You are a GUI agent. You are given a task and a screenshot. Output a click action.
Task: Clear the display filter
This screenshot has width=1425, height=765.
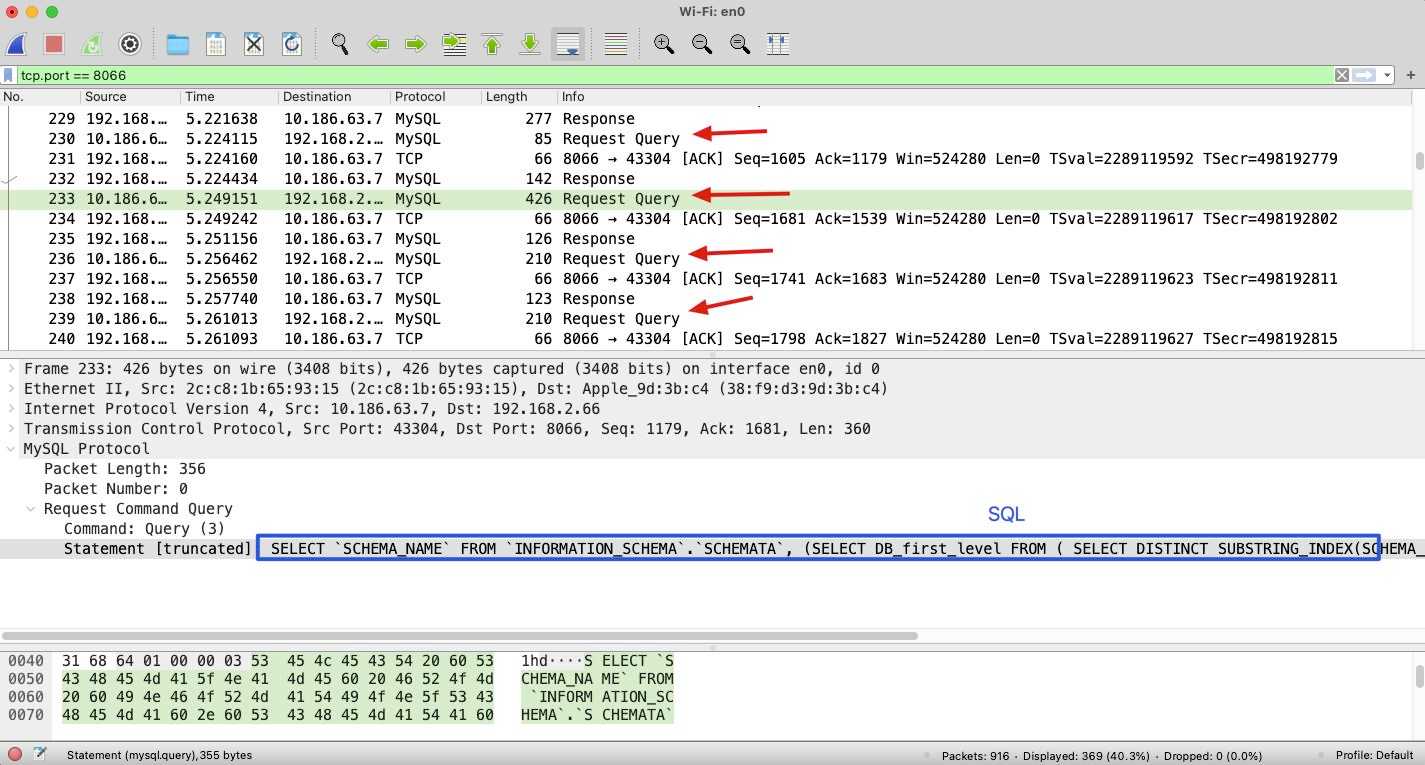click(1342, 75)
